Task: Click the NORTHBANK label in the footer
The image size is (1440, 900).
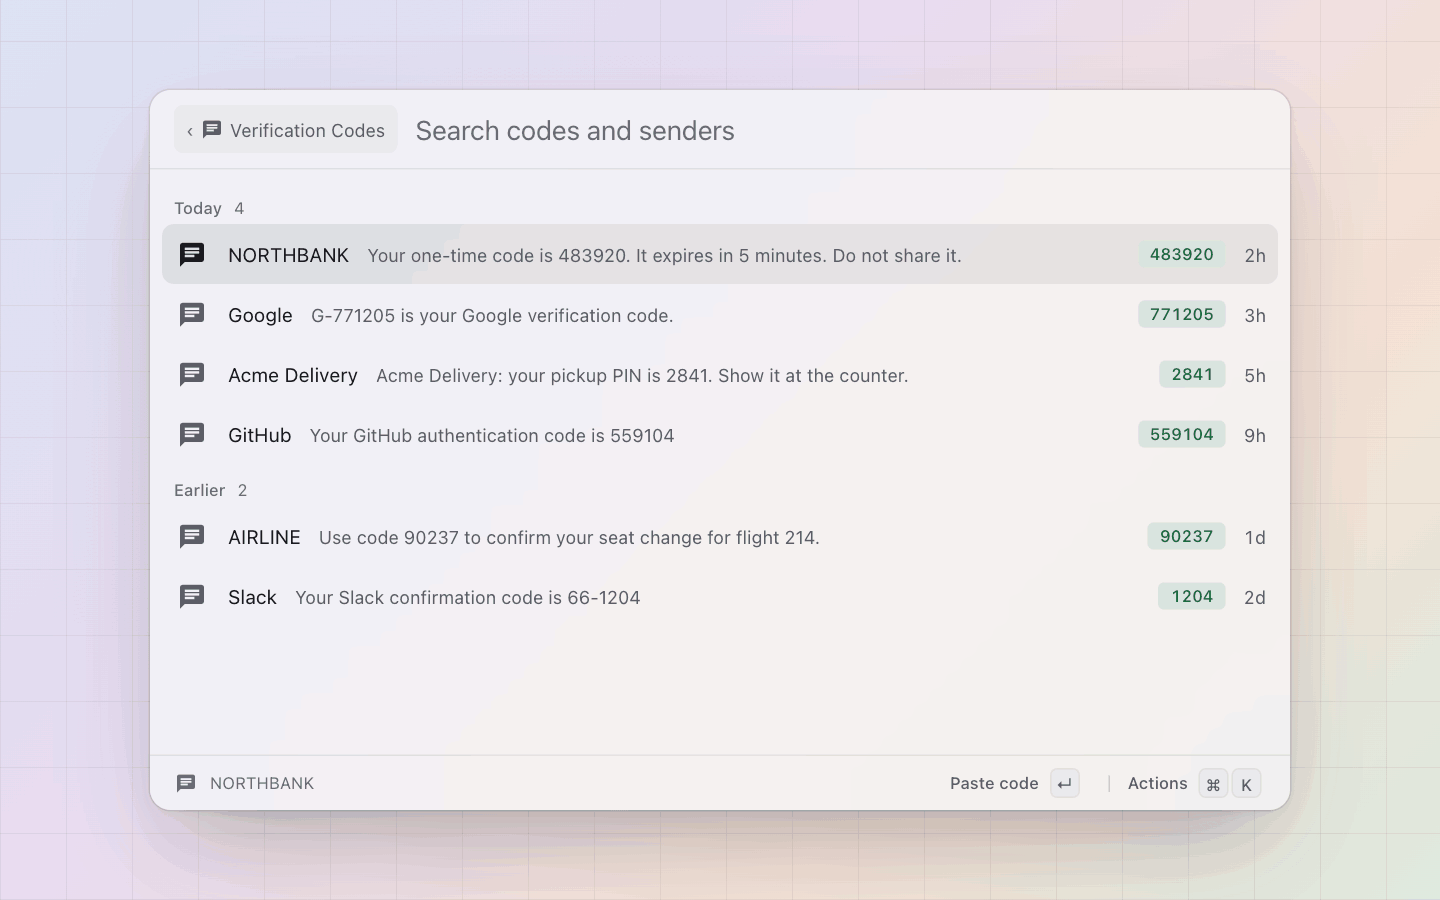Action: pos(262,783)
